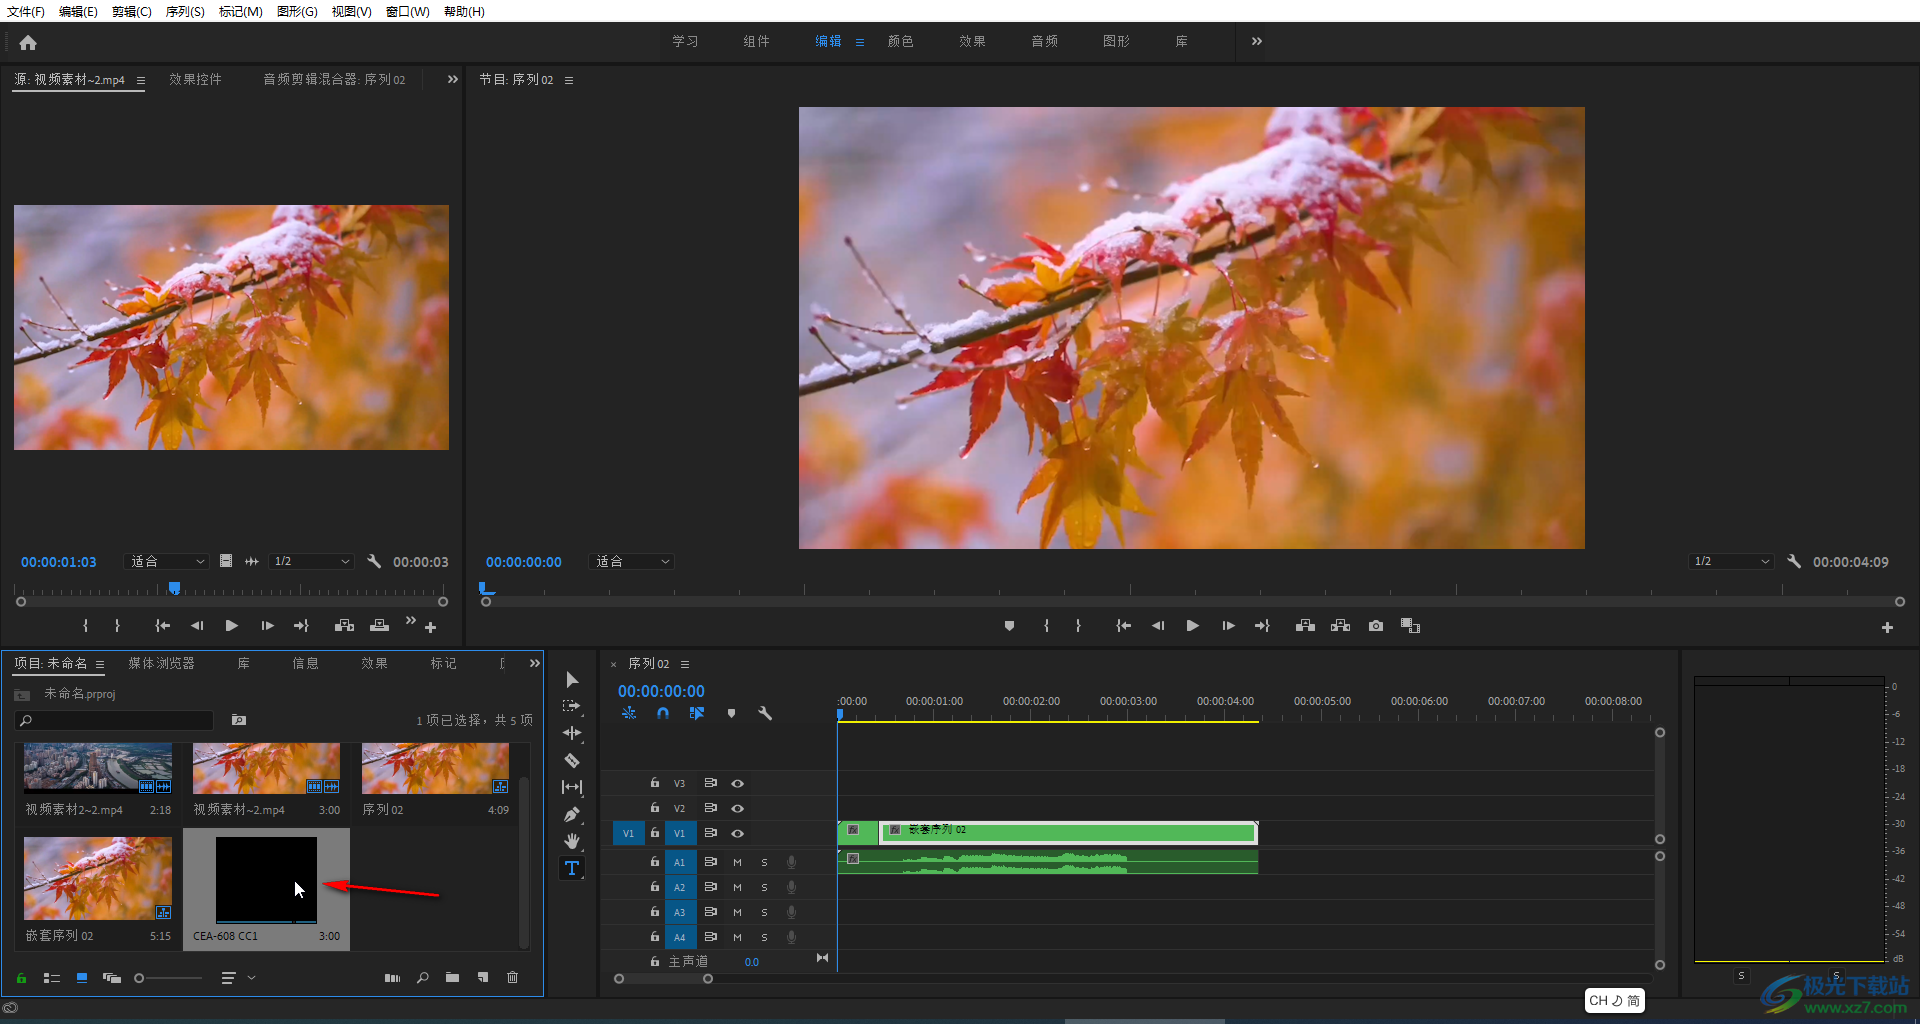Open source monitor settings wrench
The width and height of the screenshot is (1920, 1024).
pos(374,562)
